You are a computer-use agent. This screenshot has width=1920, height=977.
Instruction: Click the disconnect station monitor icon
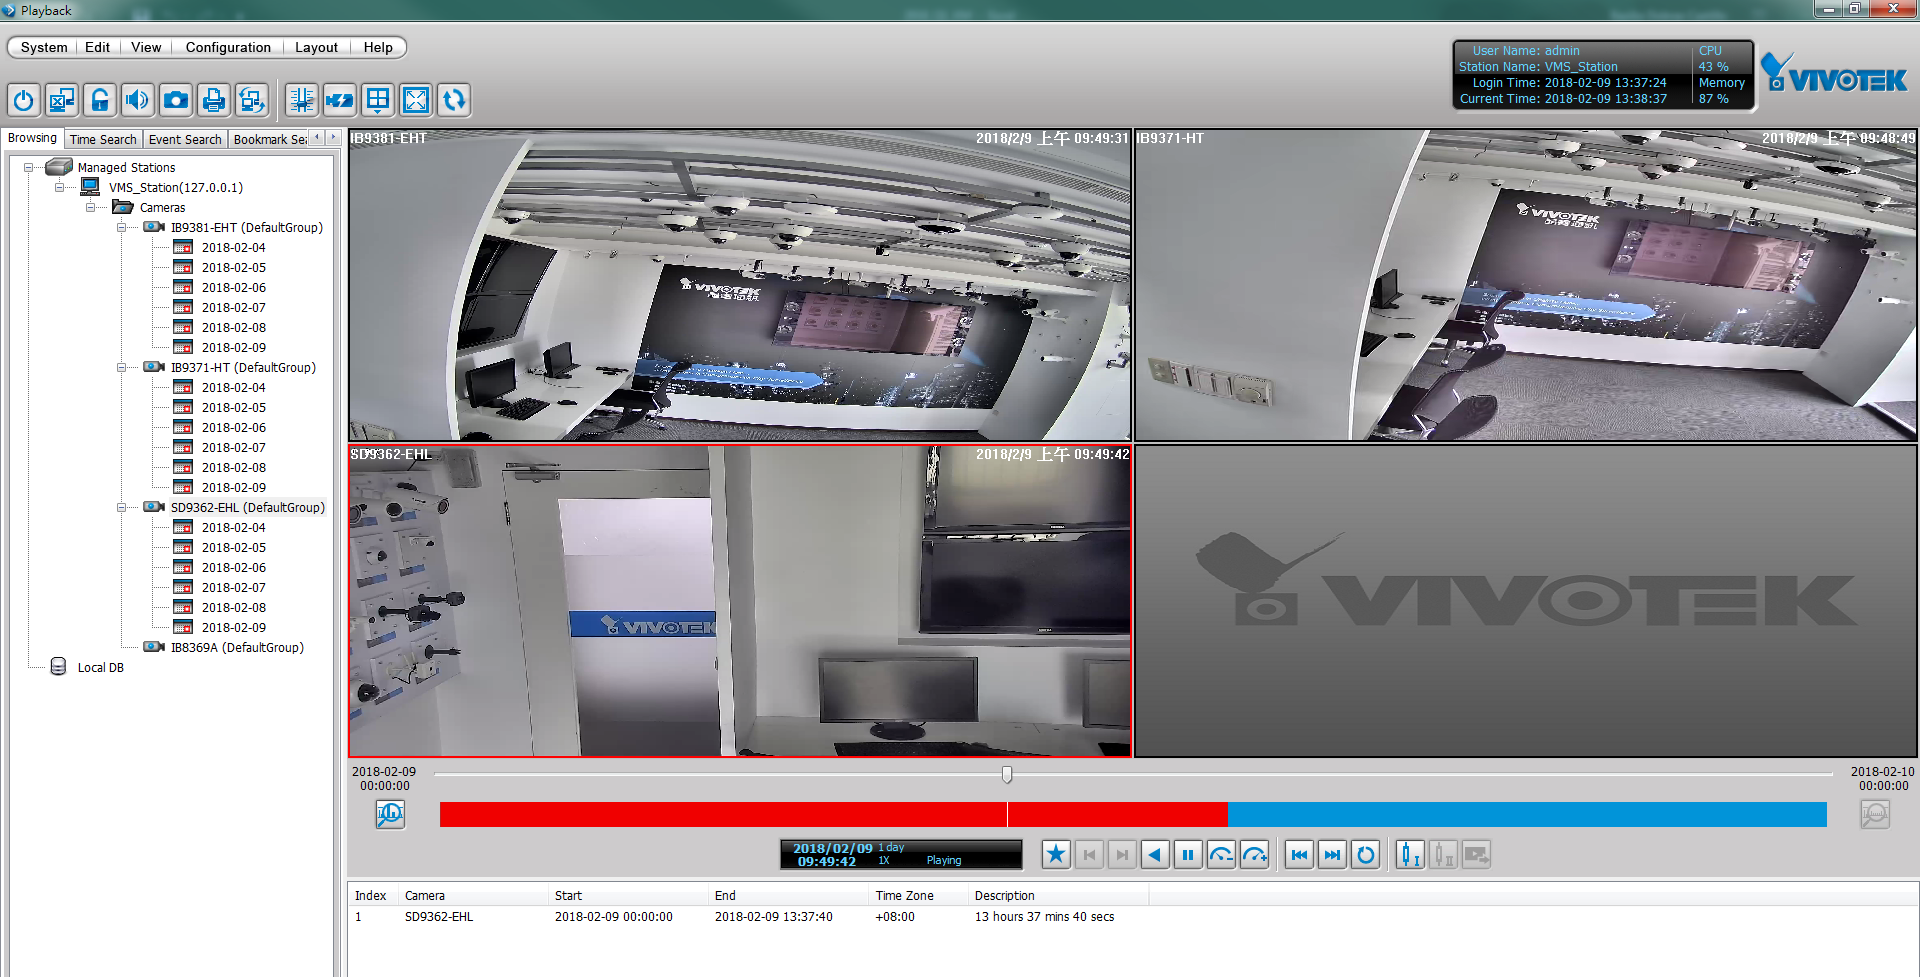click(62, 100)
